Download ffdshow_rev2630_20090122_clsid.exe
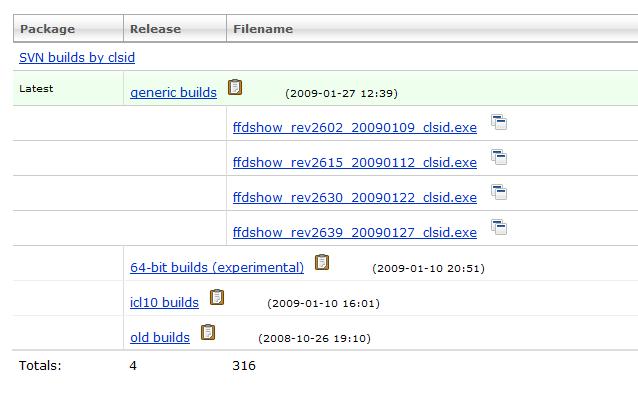The height and width of the screenshot is (400, 638). (x=355, y=198)
